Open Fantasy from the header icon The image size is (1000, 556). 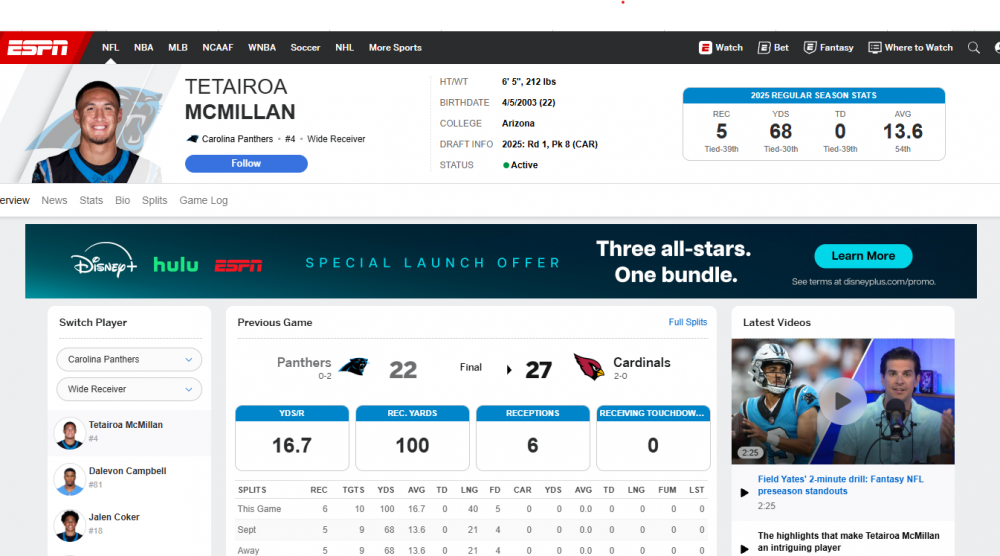[811, 48]
